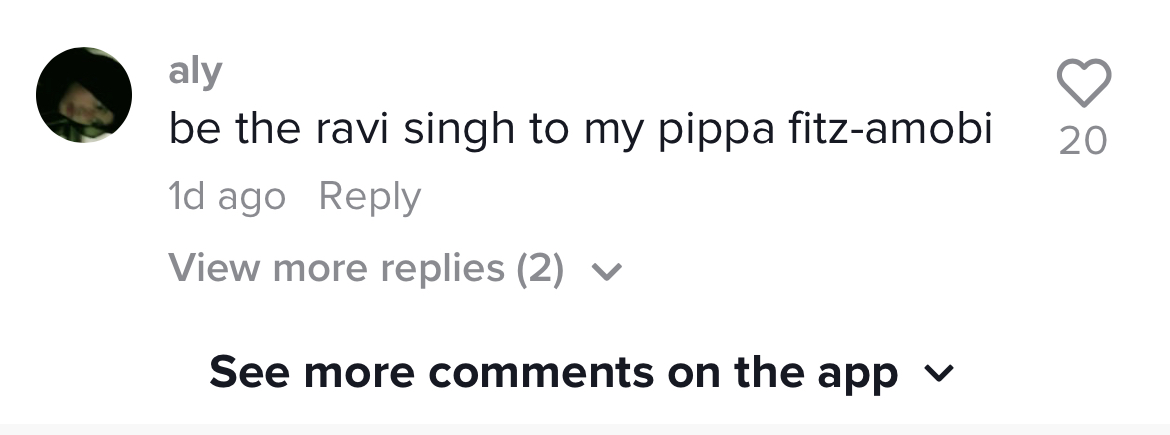
Task: Click the chevron beside View more replies
Action: [607, 272]
